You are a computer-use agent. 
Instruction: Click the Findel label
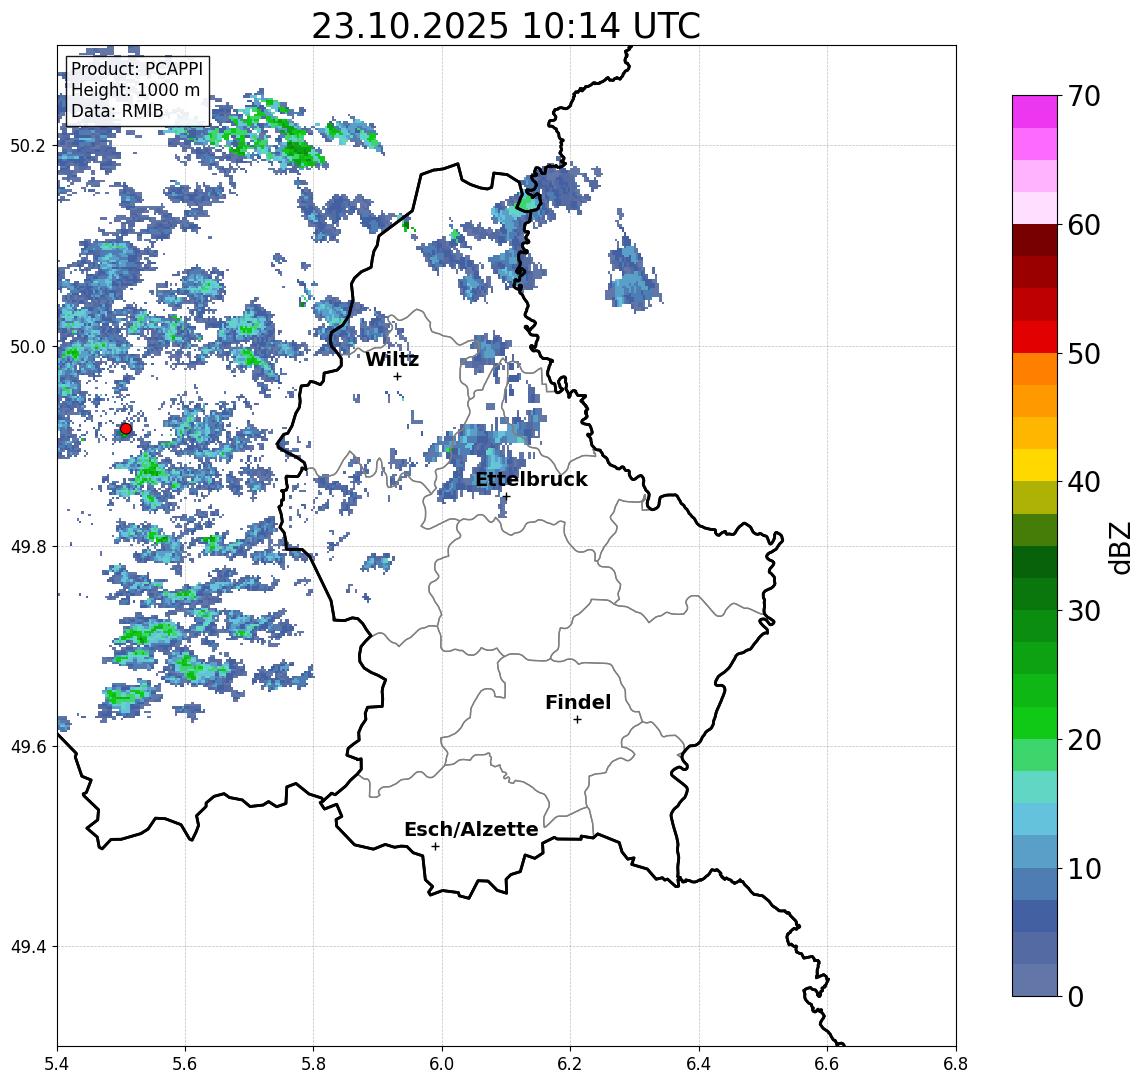pyautogui.click(x=578, y=703)
